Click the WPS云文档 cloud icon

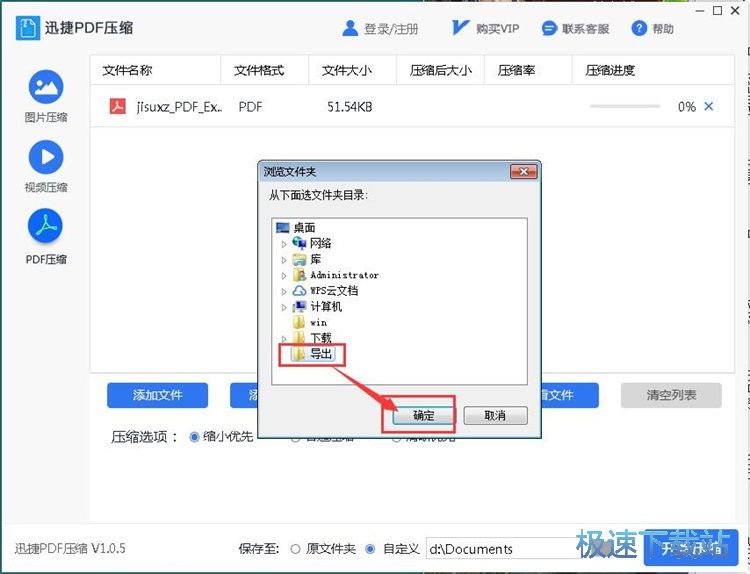299,291
